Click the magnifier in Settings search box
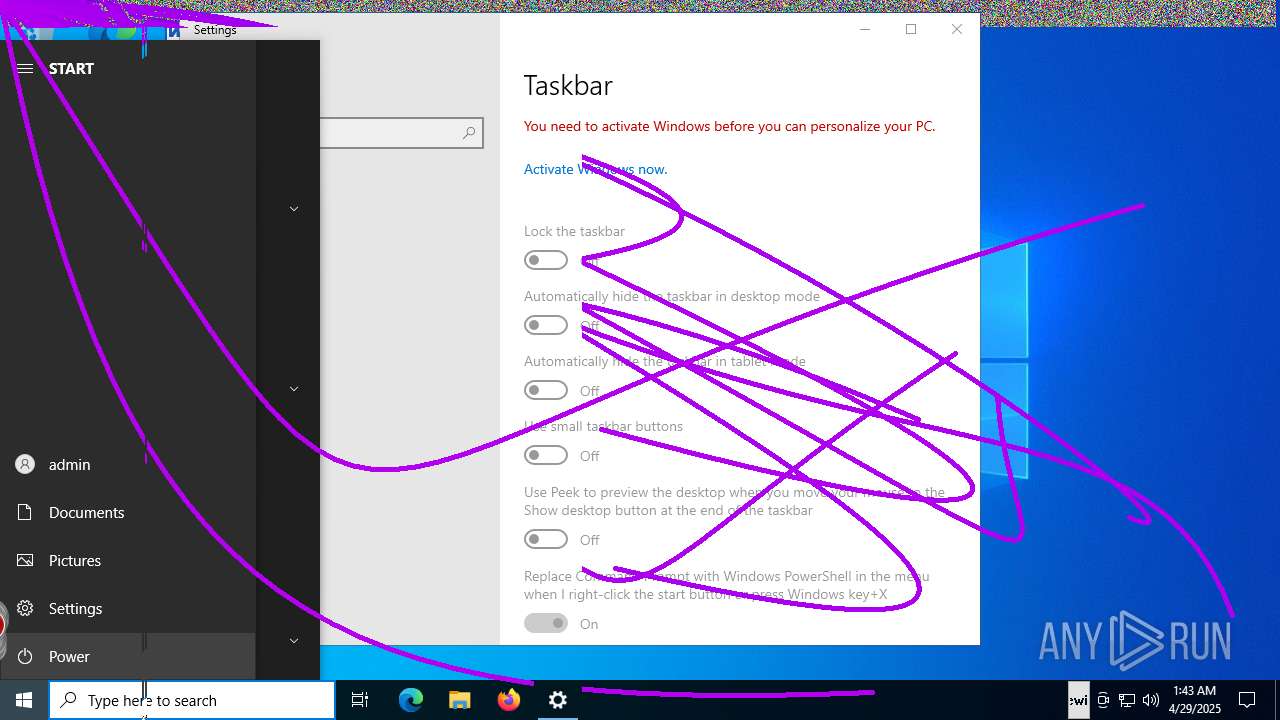The image size is (1280, 720). pyautogui.click(x=469, y=133)
